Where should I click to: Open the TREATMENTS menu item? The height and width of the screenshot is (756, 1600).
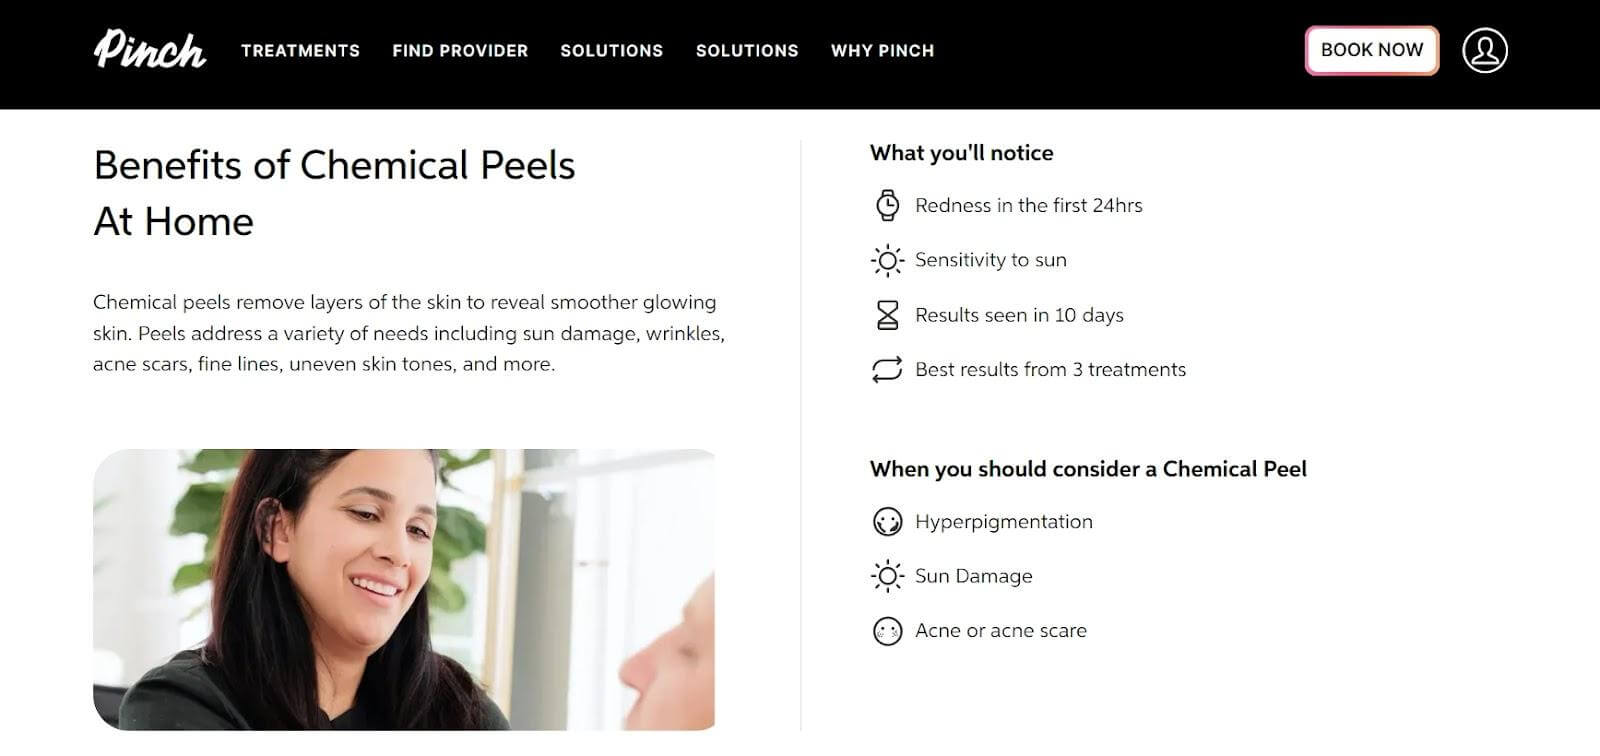pyautogui.click(x=300, y=51)
